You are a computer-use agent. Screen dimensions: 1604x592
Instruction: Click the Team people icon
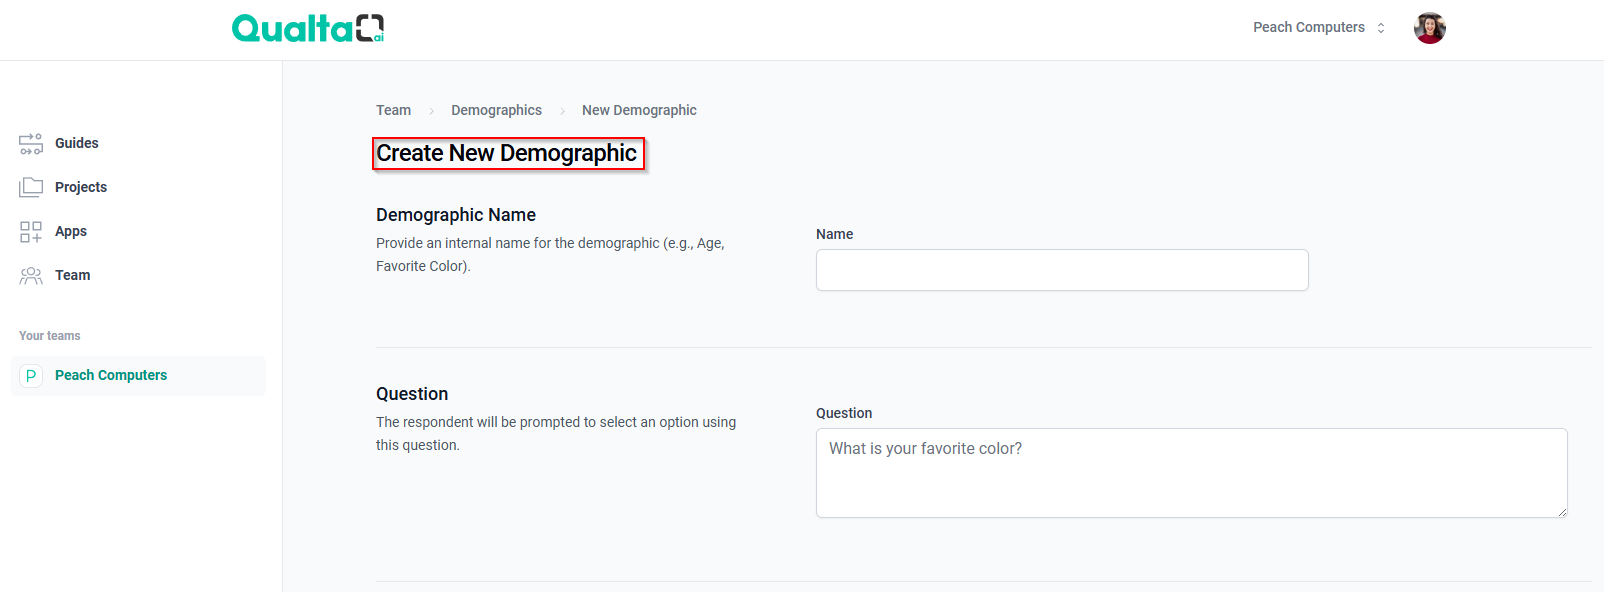tap(31, 275)
